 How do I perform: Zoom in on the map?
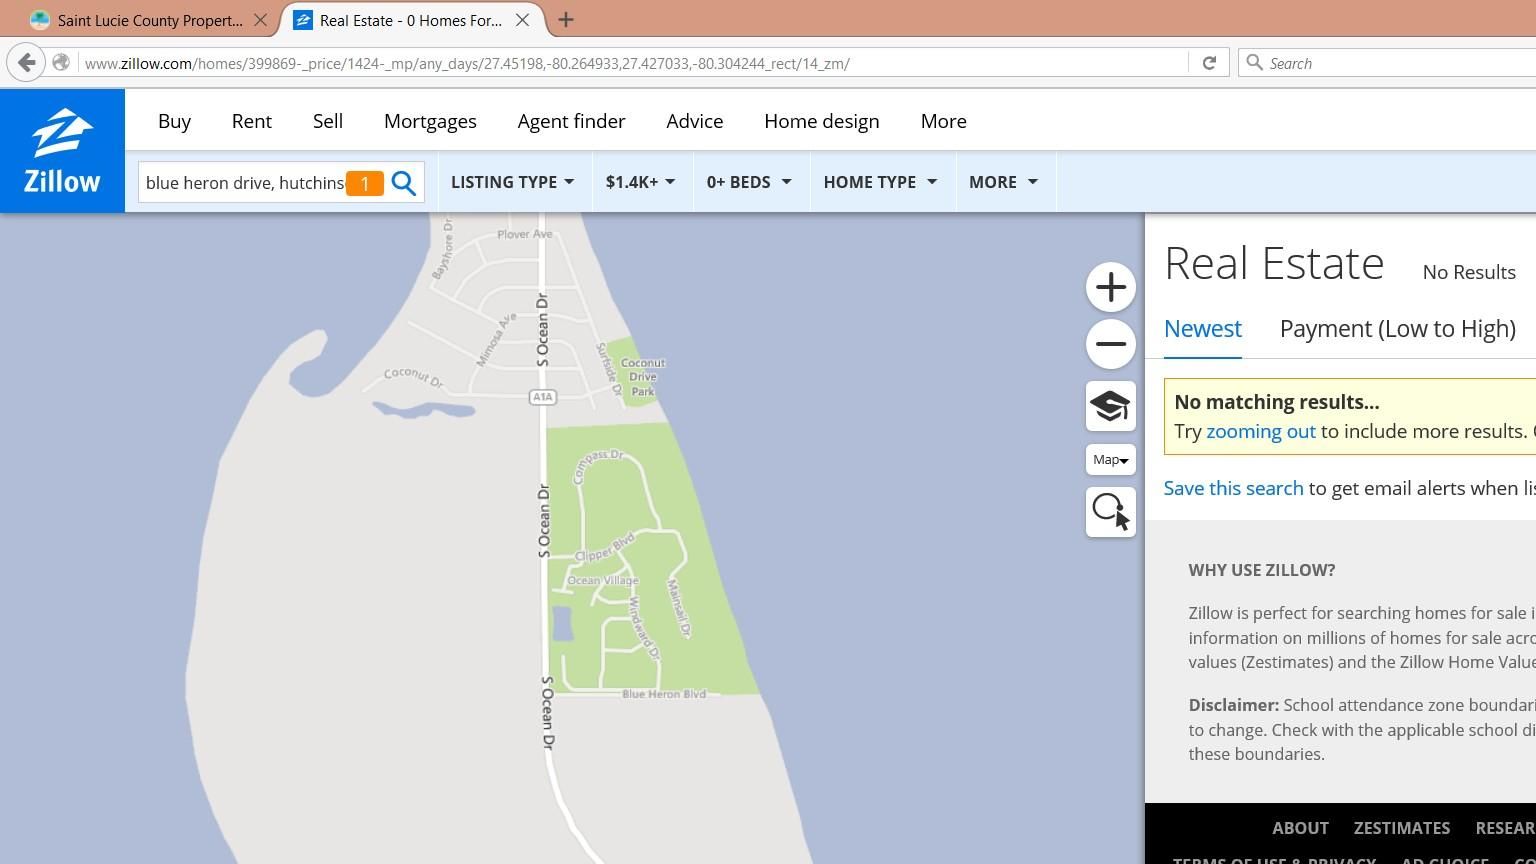click(x=1111, y=288)
